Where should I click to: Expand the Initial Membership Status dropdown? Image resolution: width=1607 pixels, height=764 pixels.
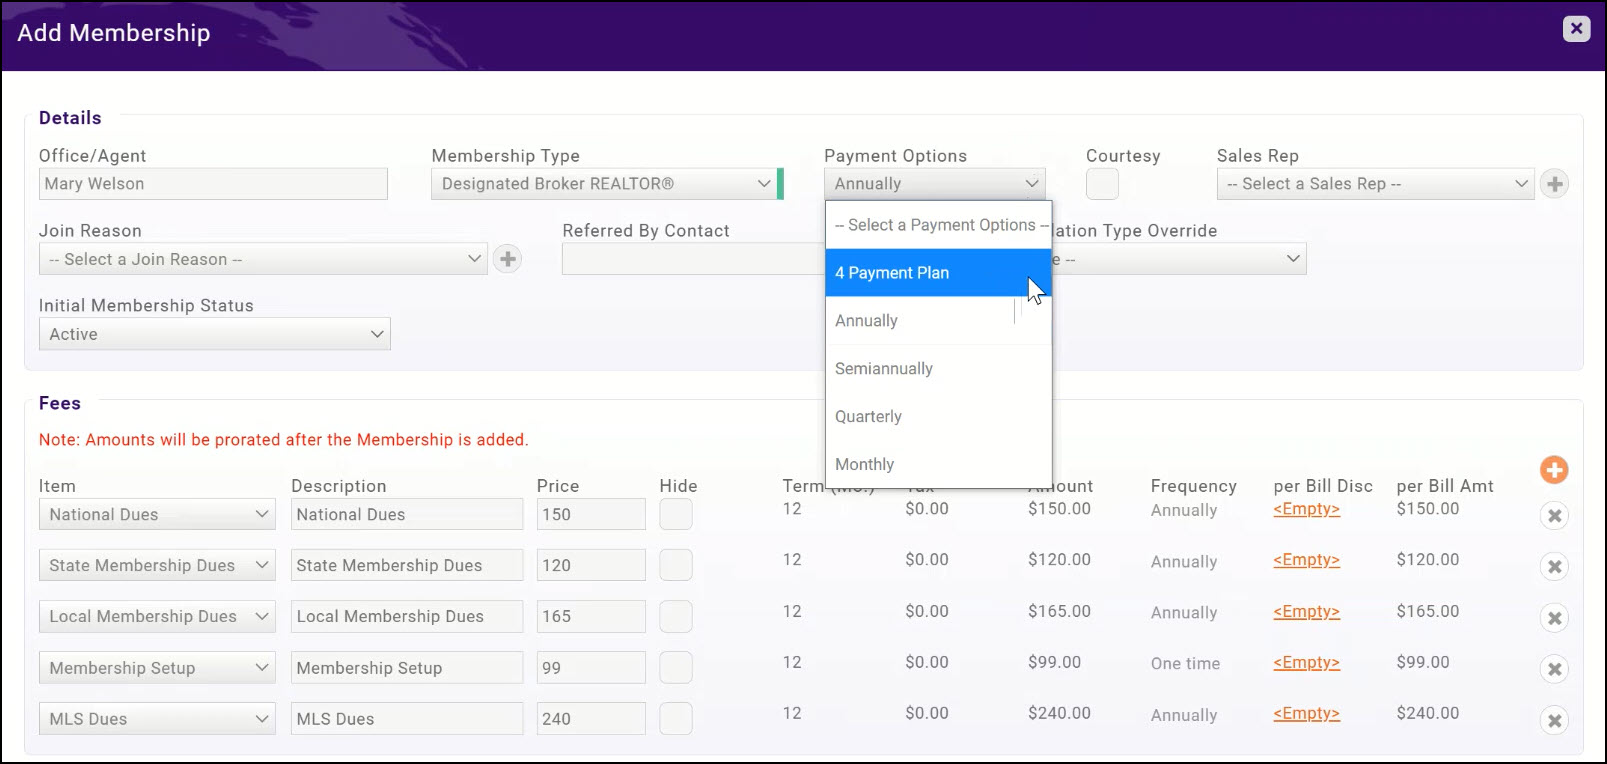coord(214,334)
